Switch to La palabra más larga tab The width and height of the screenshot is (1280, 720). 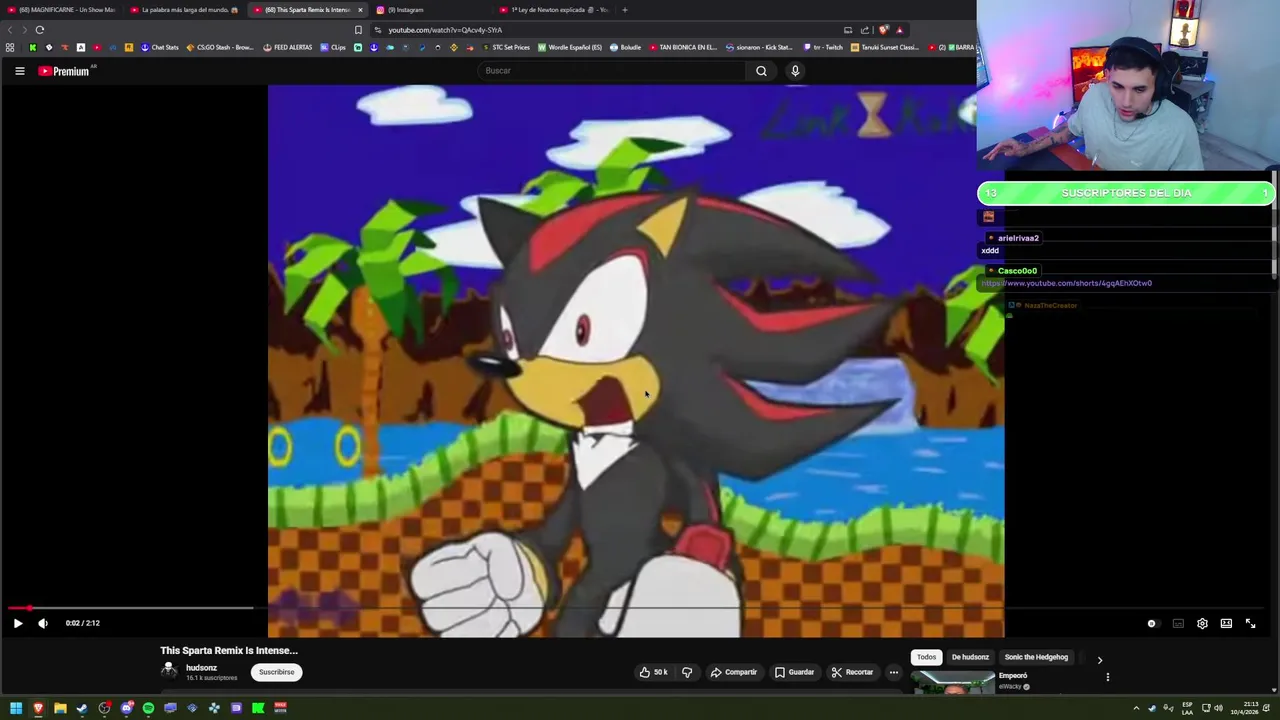(x=185, y=10)
